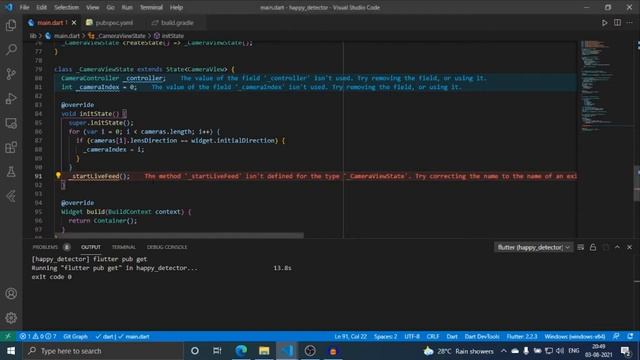Open the Testing flask view
Image resolution: width=640 pixels, height=360 pixels.
(x=11, y=172)
